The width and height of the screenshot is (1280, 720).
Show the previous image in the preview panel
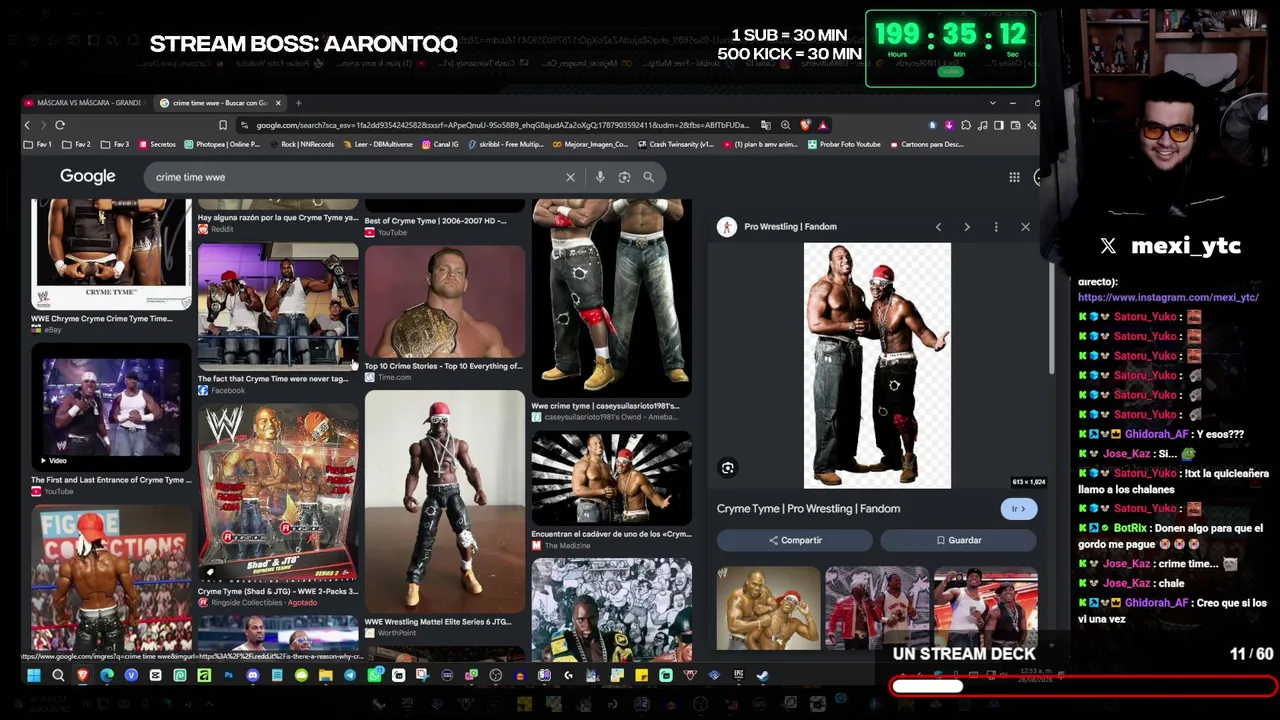[938, 227]
